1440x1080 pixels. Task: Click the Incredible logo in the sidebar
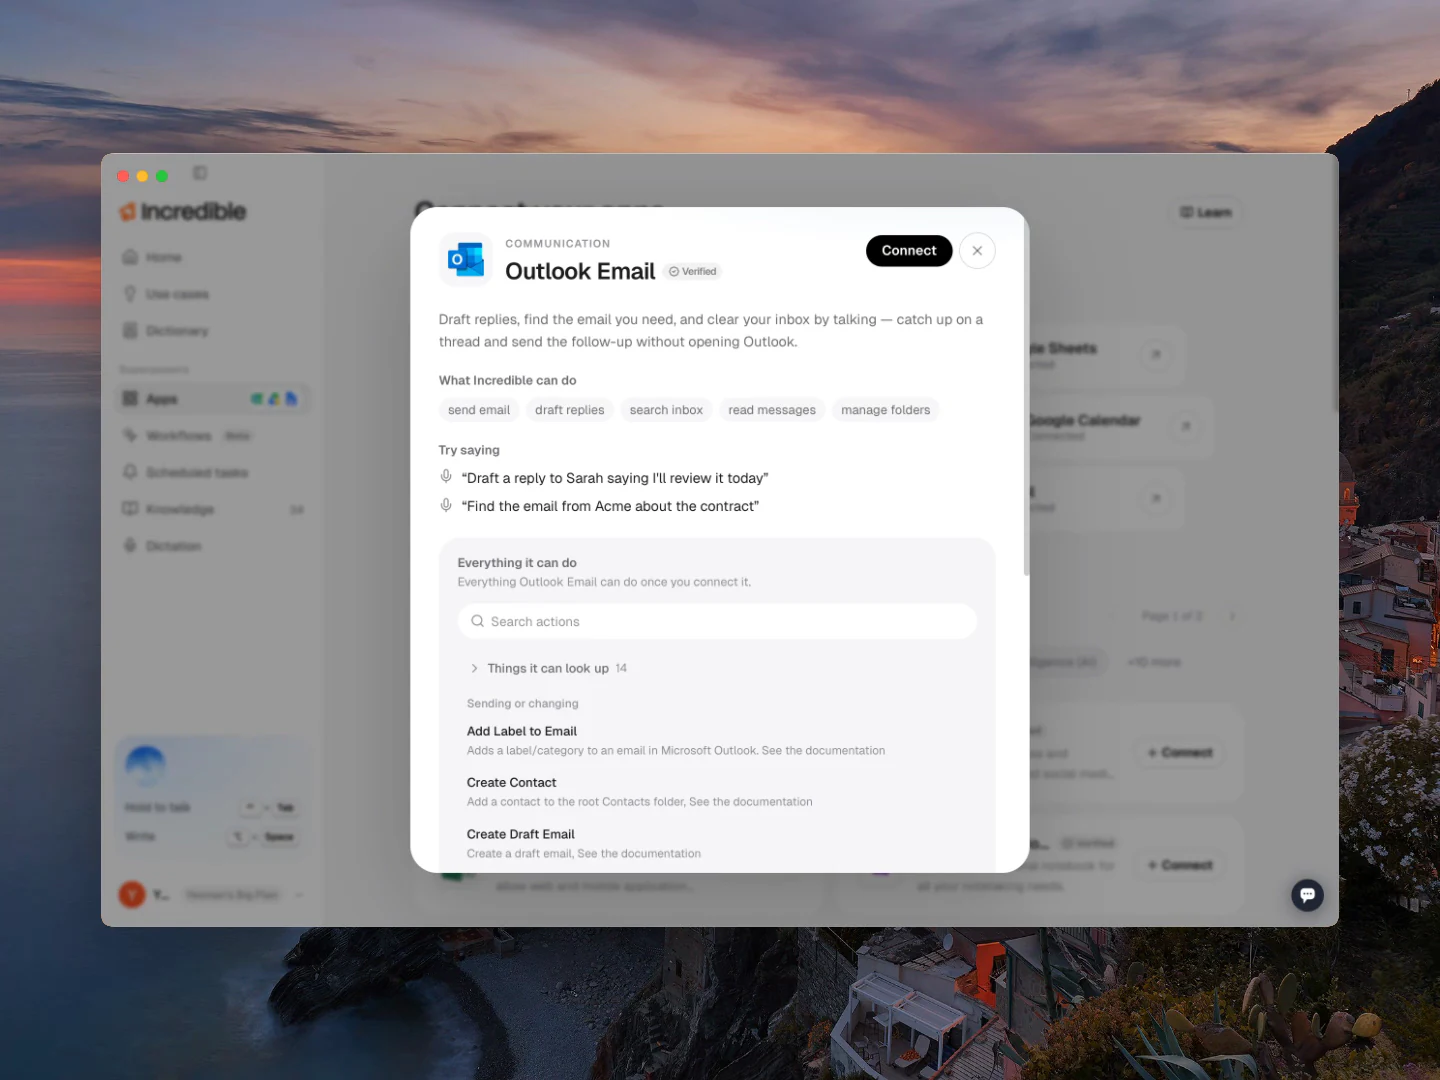click(183, 211)
